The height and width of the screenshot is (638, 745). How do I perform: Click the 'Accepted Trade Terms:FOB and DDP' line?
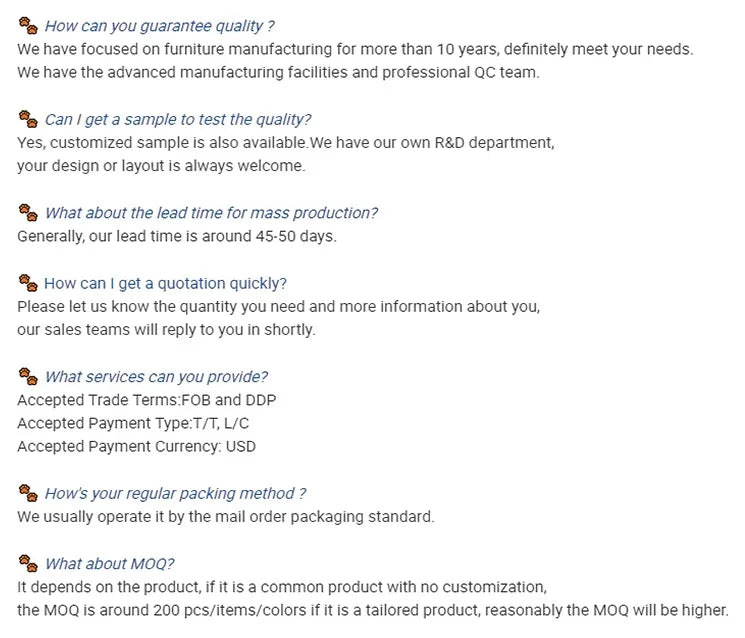[x=147, y=400]
